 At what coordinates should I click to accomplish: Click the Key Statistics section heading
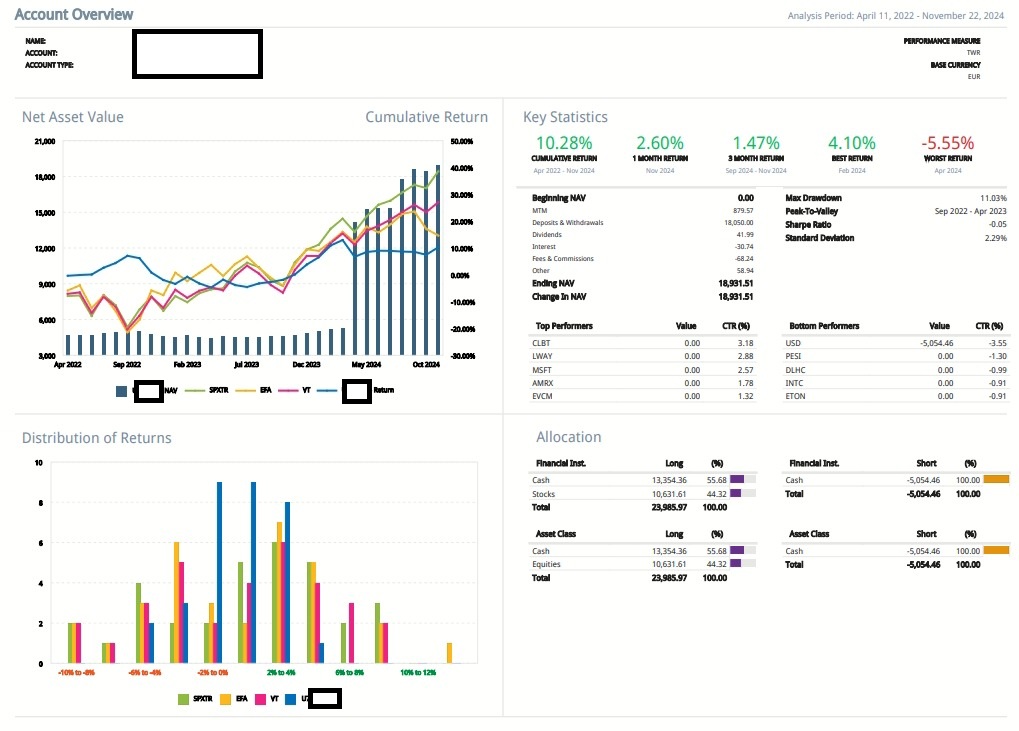(x=565, y=117)
